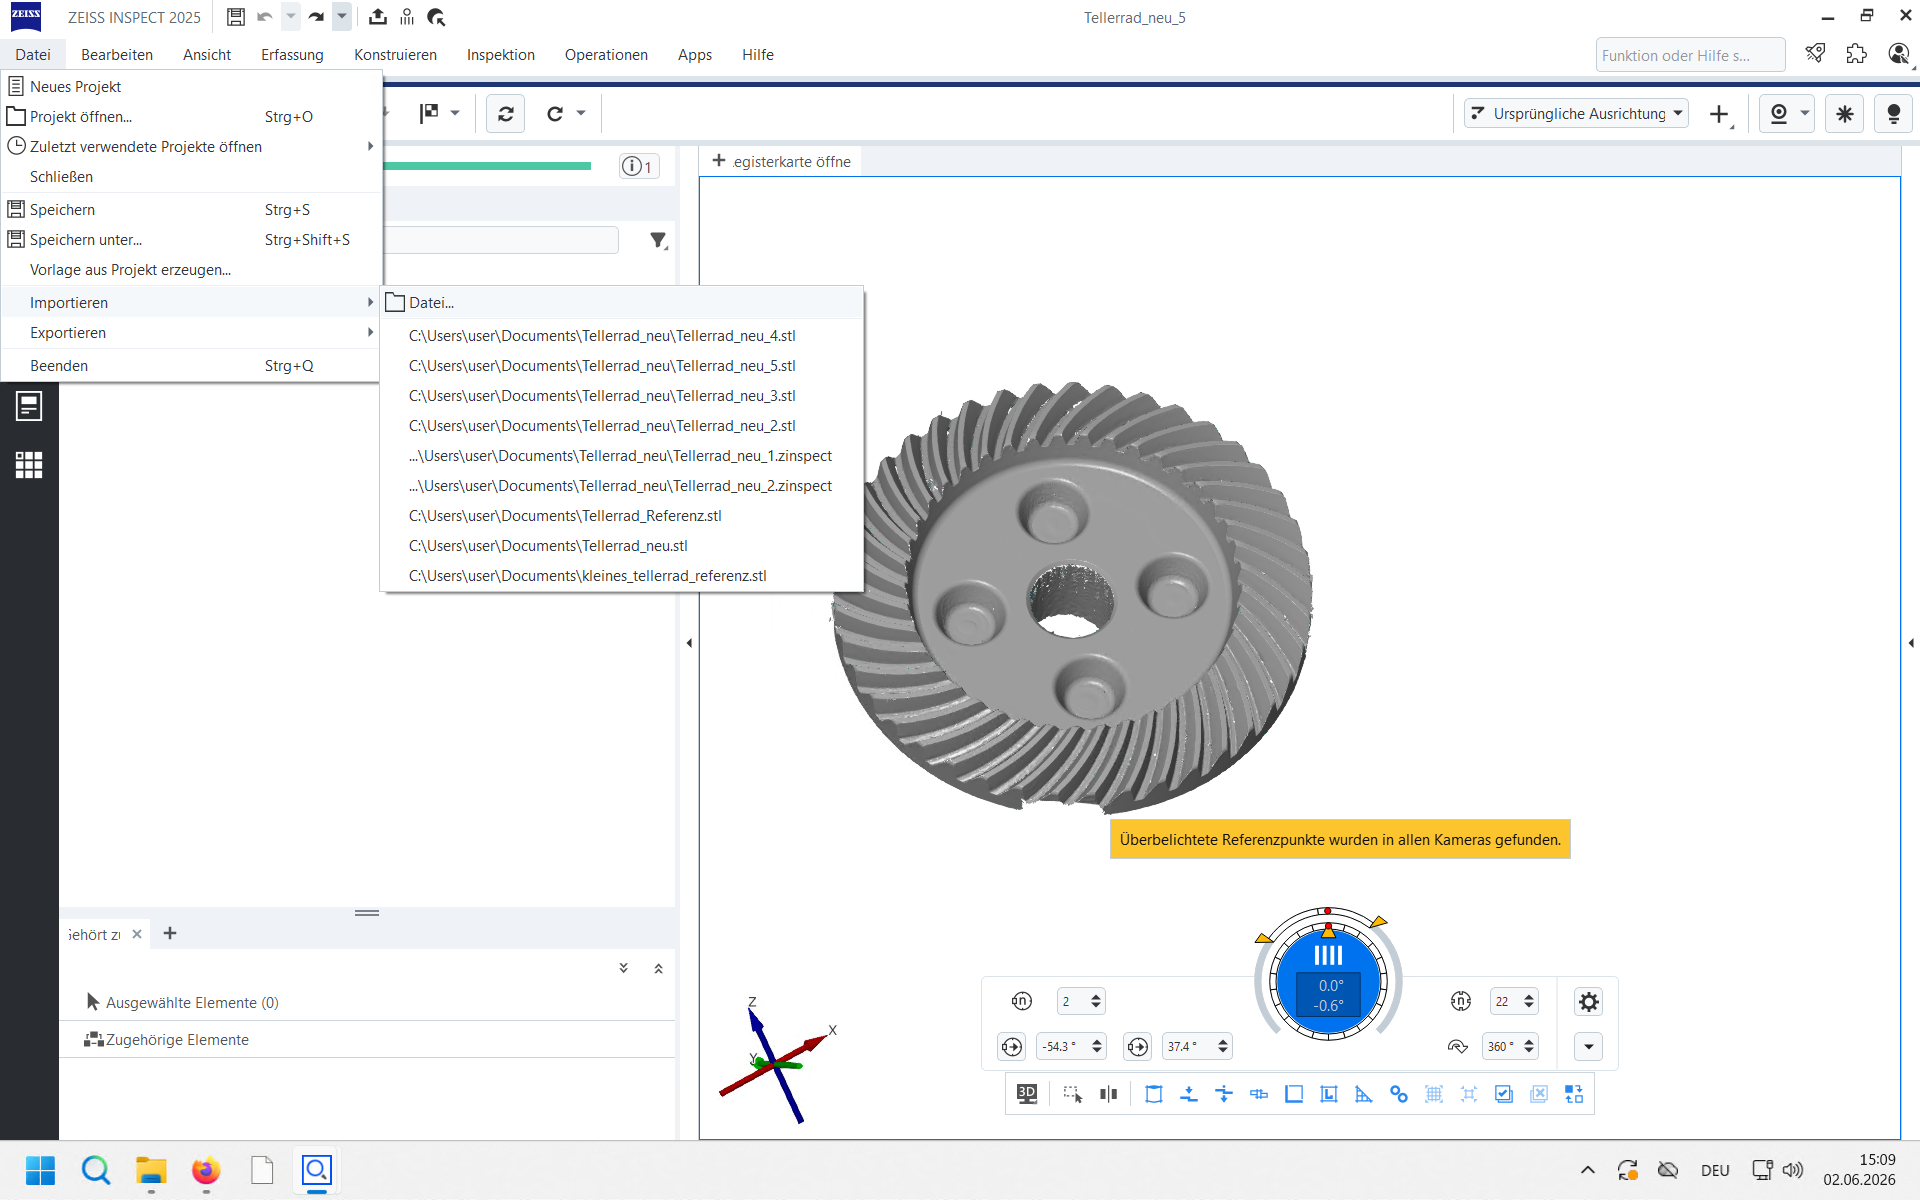This screenshot has height=1200, width=1920.
Task: Click the arrow-into-circle button beside 37.4°
Action: (1138, 1046)
